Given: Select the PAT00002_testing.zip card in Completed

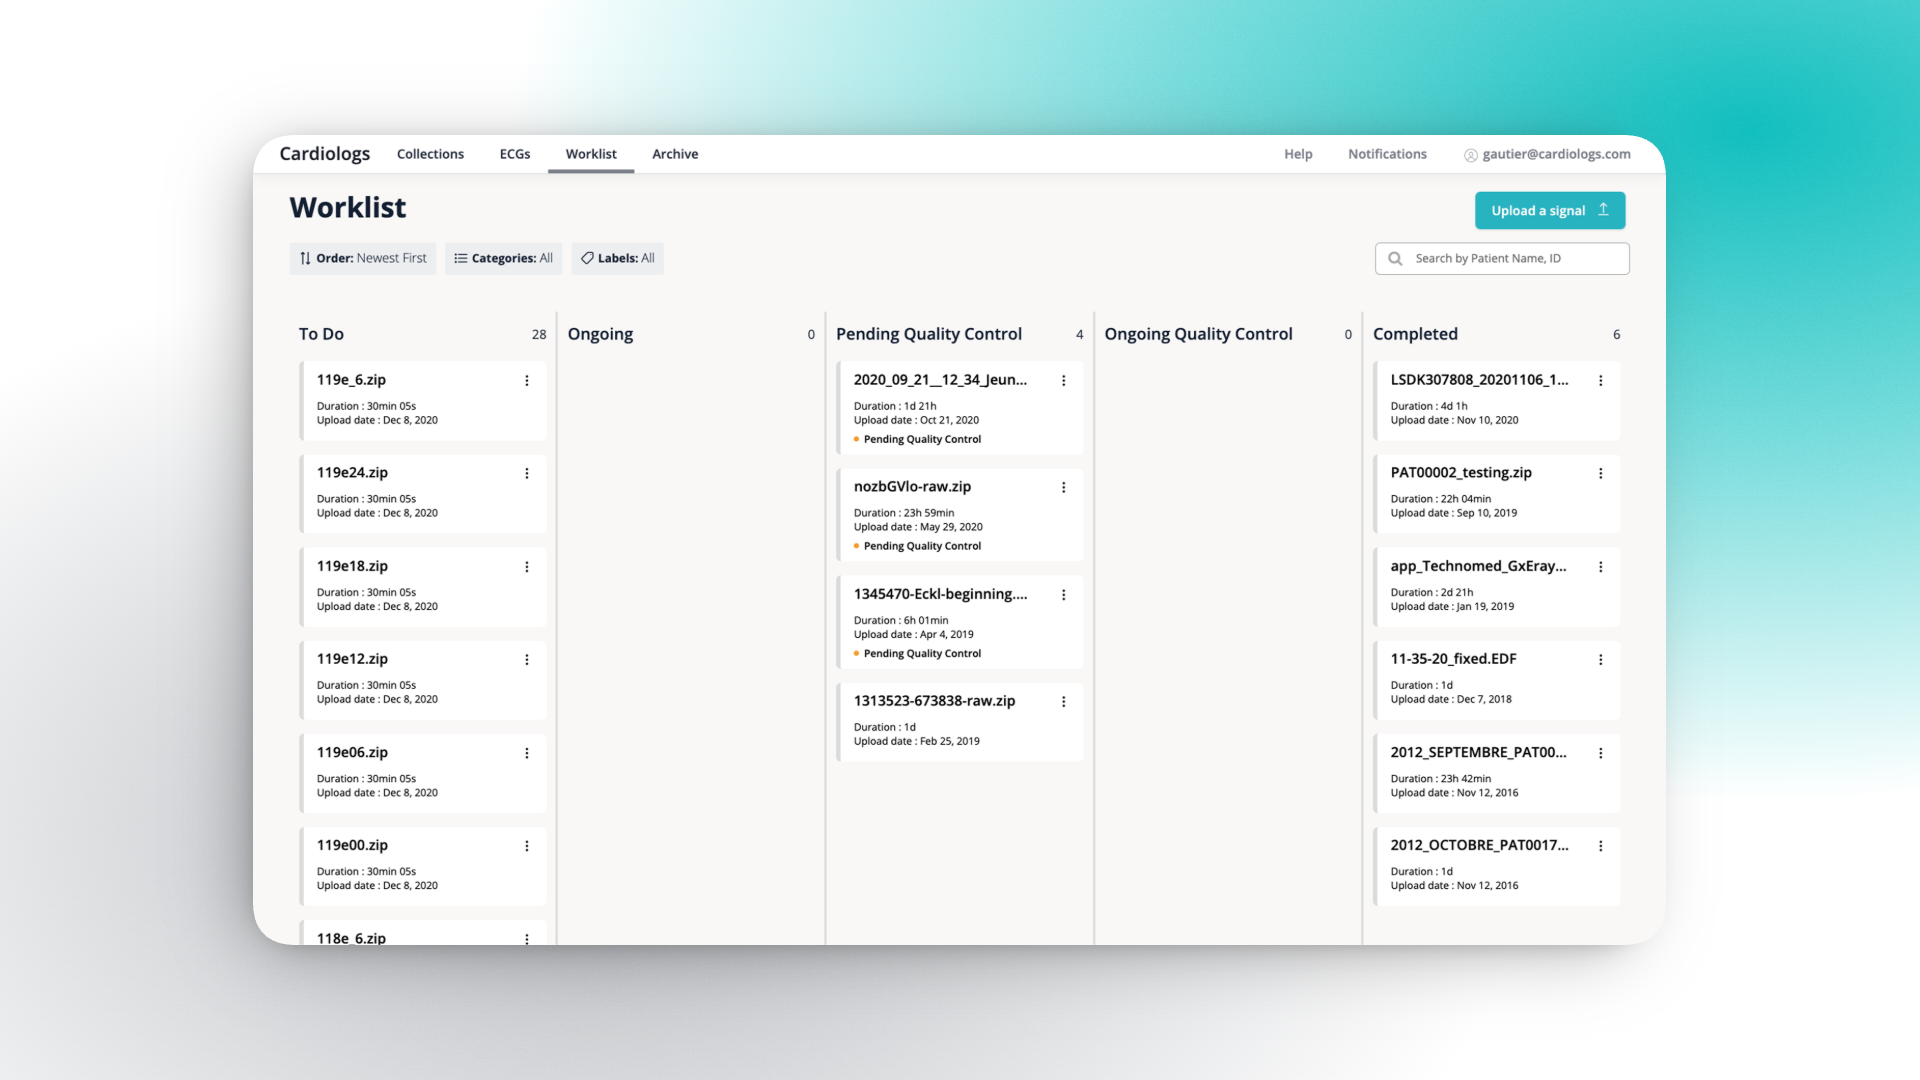Looking at the screenshot, I should pyautogui.click(x=1480, y=493).
